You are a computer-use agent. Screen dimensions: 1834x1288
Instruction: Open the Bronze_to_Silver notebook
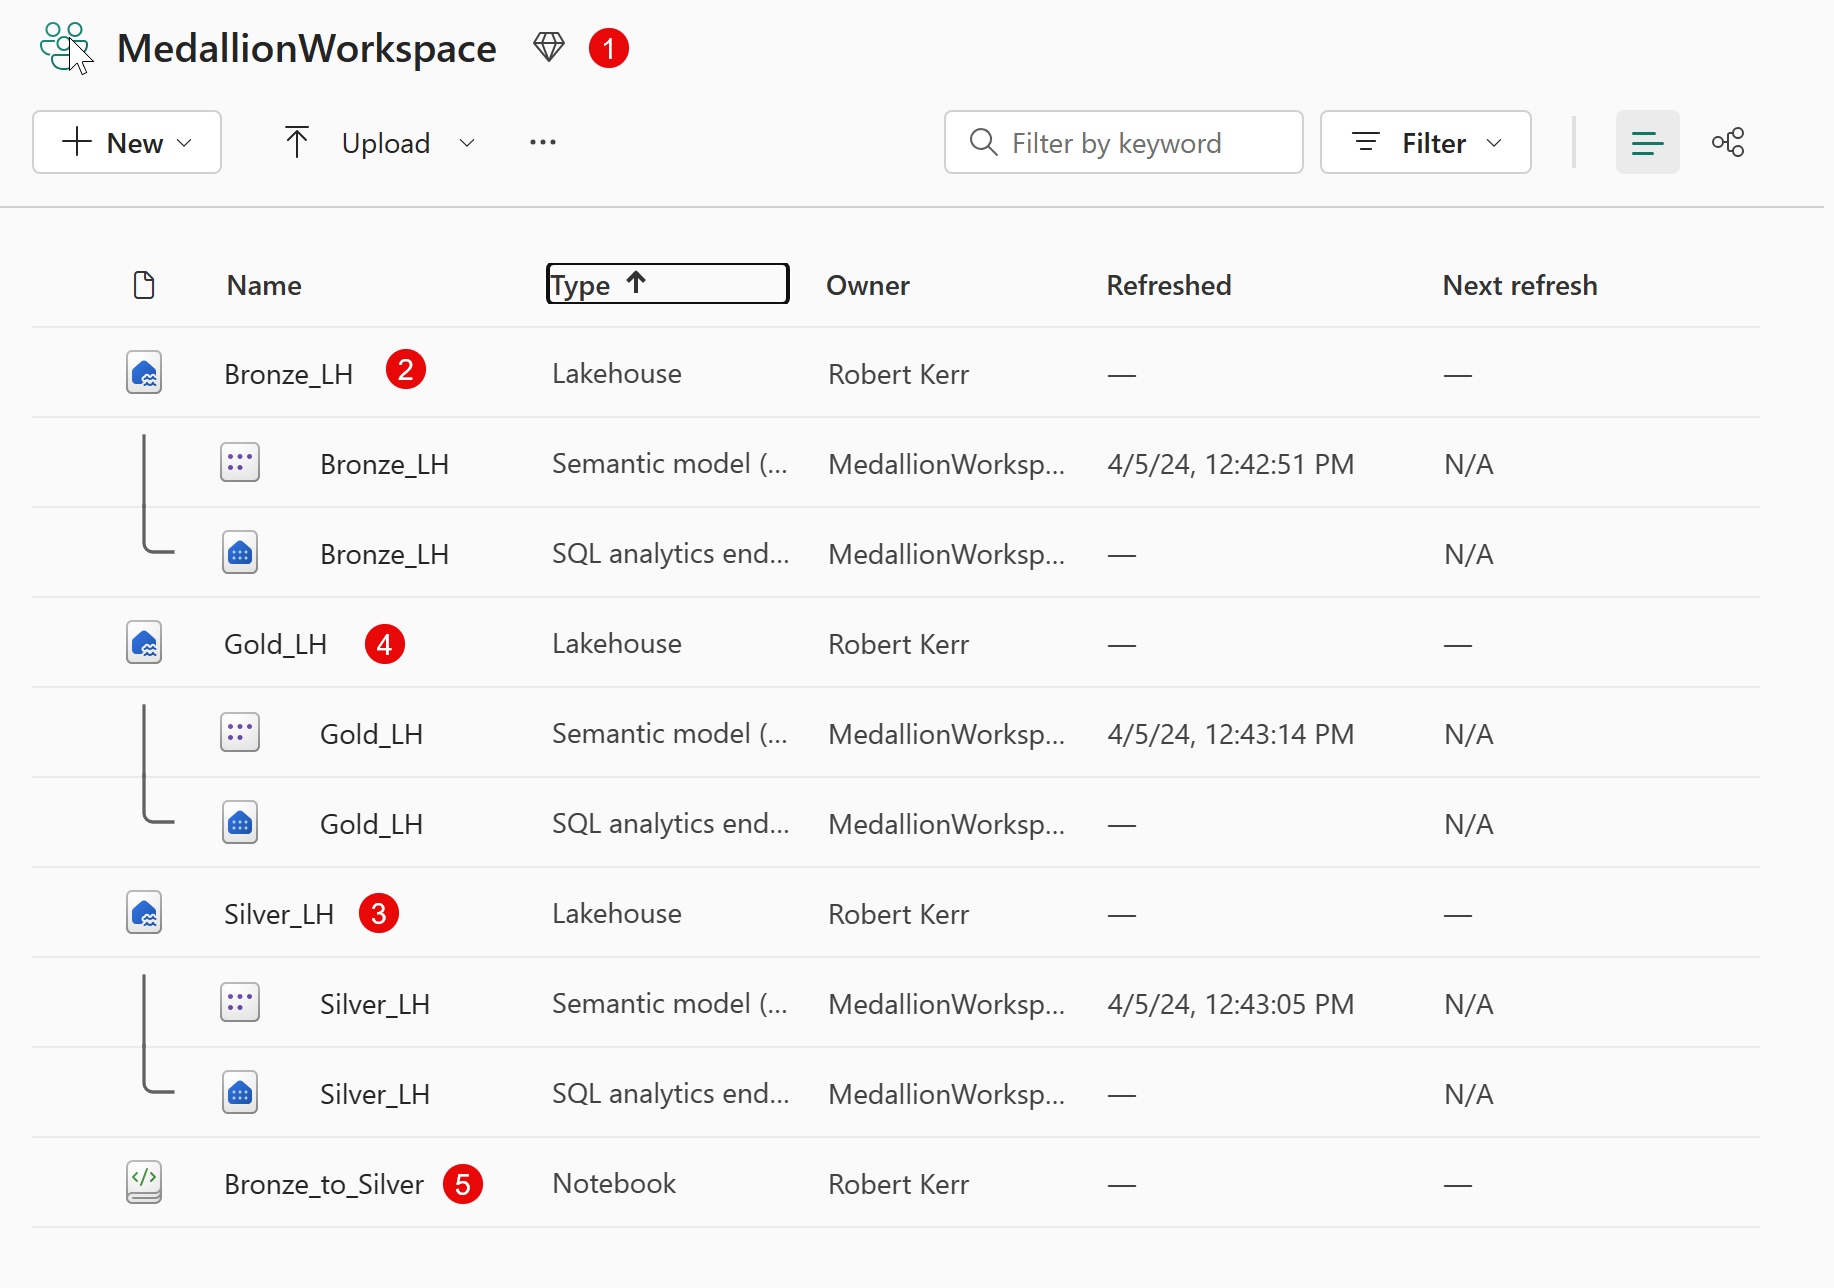point(323,1184)
